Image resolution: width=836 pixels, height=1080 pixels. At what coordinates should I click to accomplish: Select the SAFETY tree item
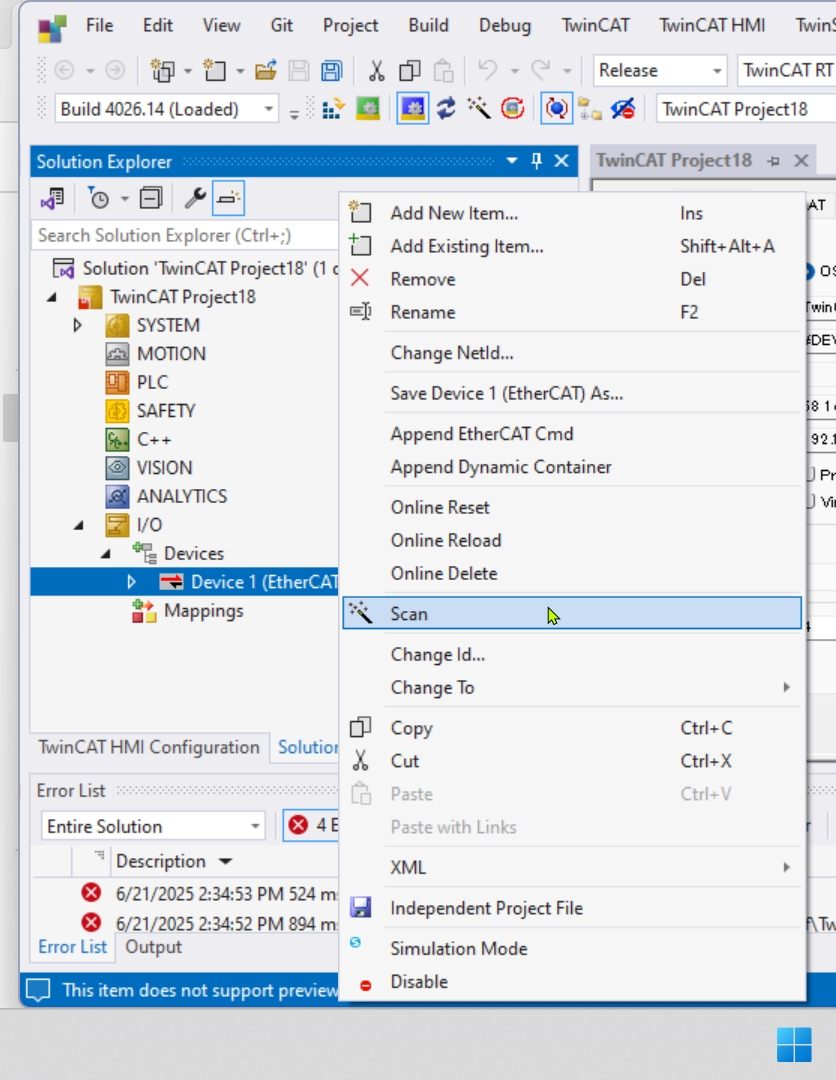point(166,411)
